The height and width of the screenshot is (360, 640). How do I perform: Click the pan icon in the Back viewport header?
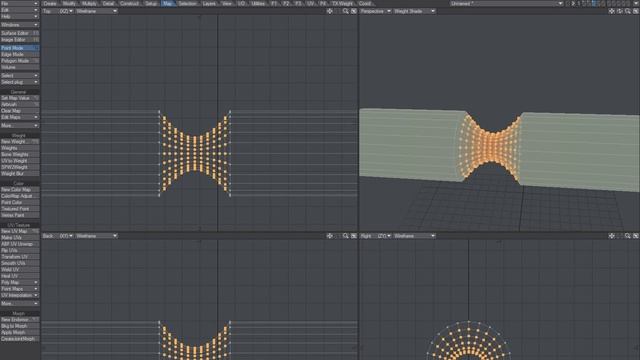[329, 236]
